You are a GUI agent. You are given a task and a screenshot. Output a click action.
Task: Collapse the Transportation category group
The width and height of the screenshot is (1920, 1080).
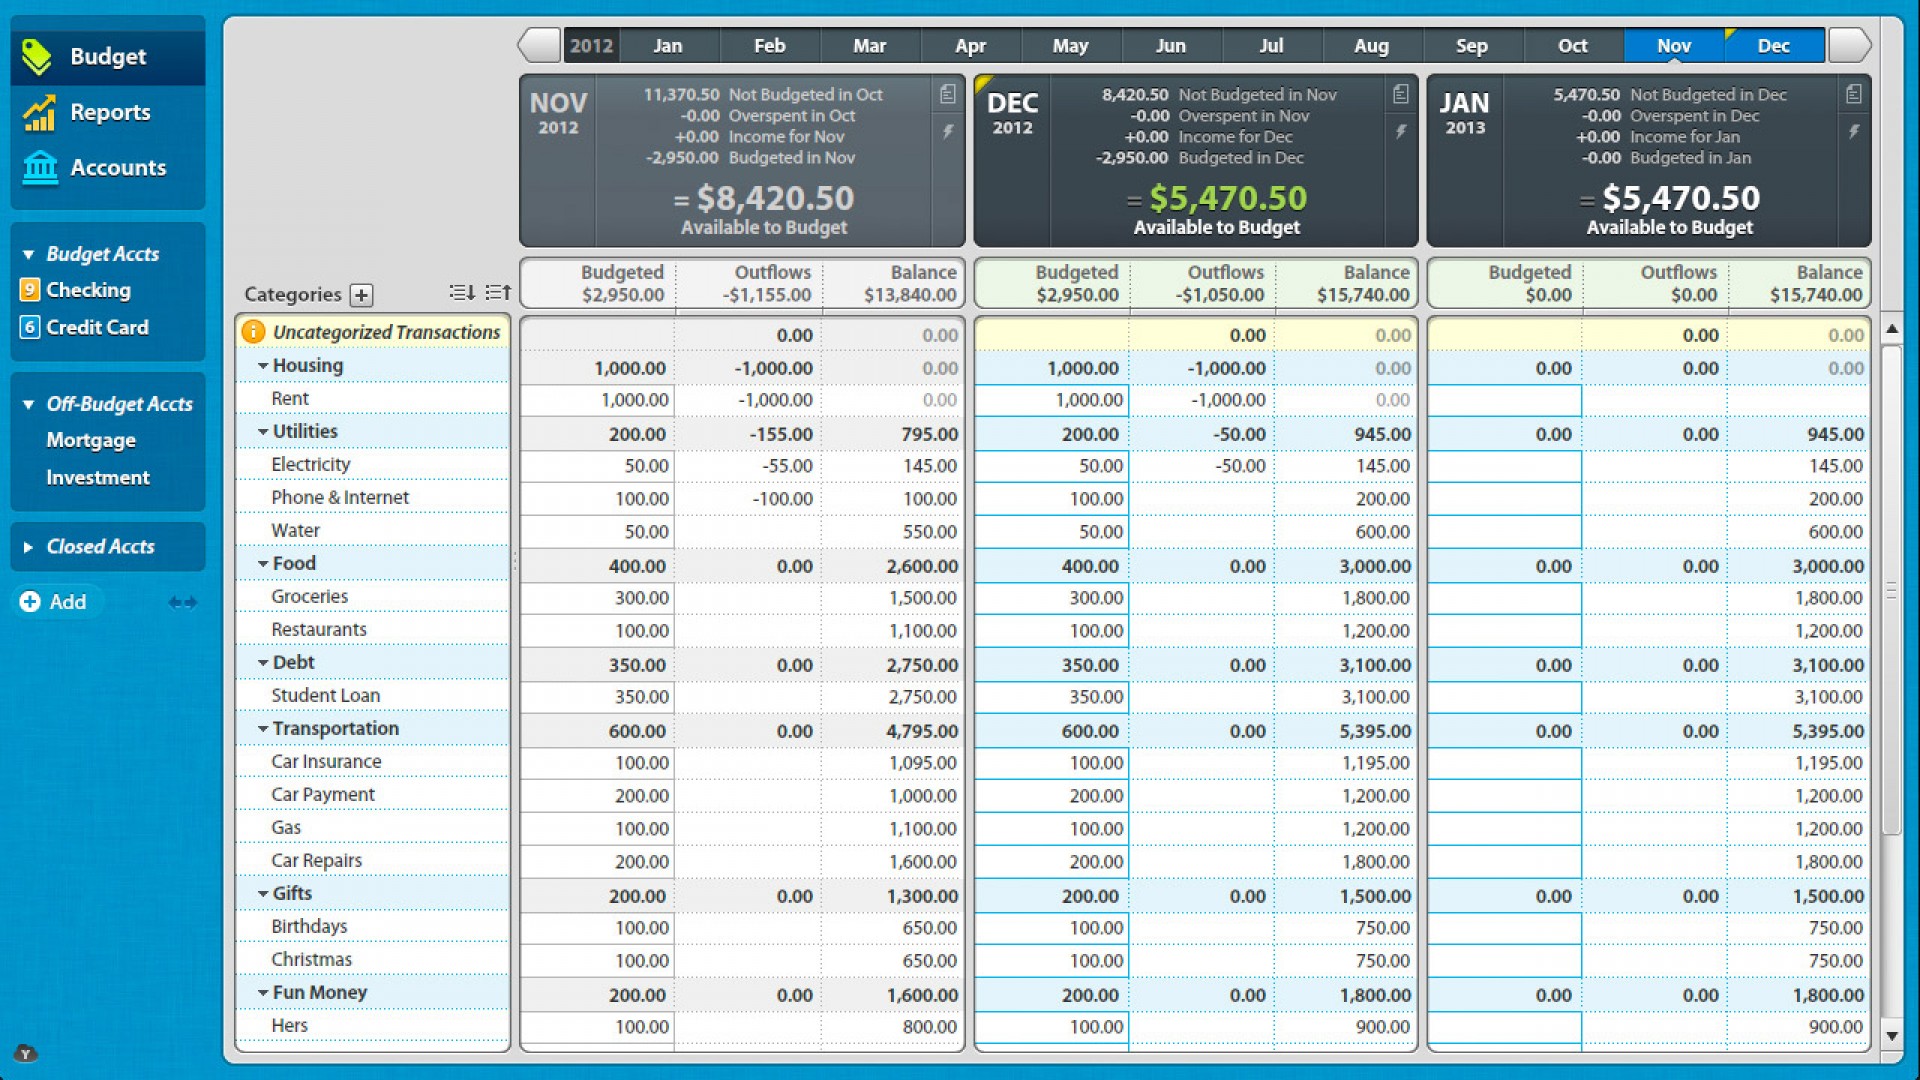pyautogui.click(x=263, y=729)
